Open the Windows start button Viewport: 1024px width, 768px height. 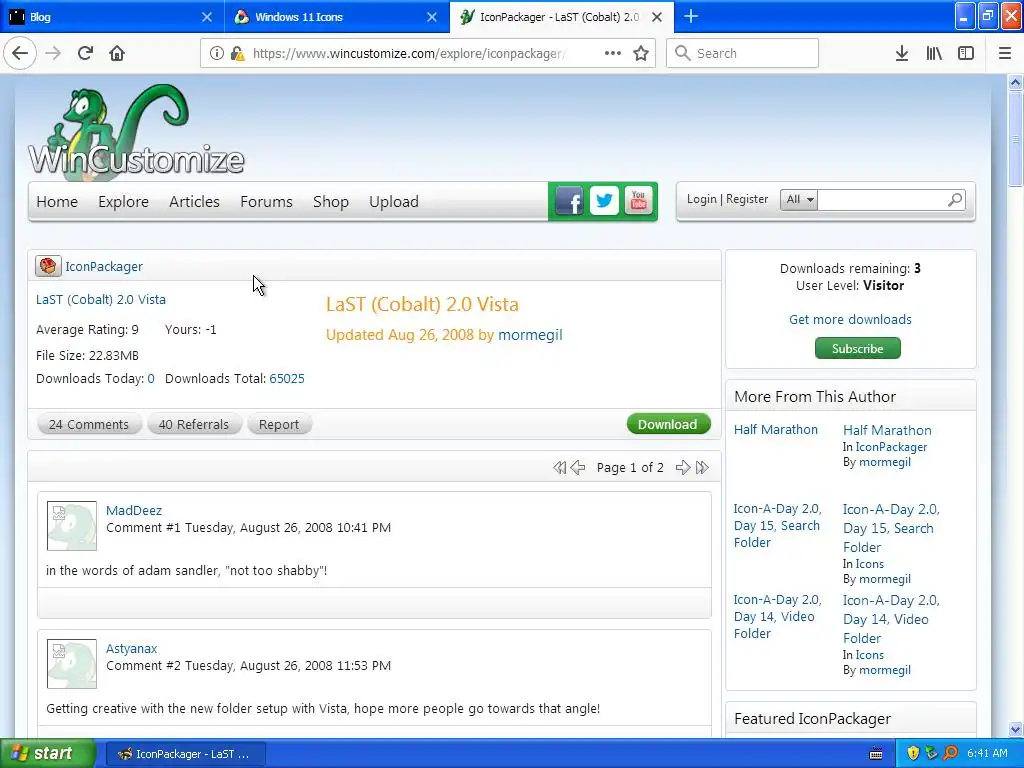click(47, 753)
